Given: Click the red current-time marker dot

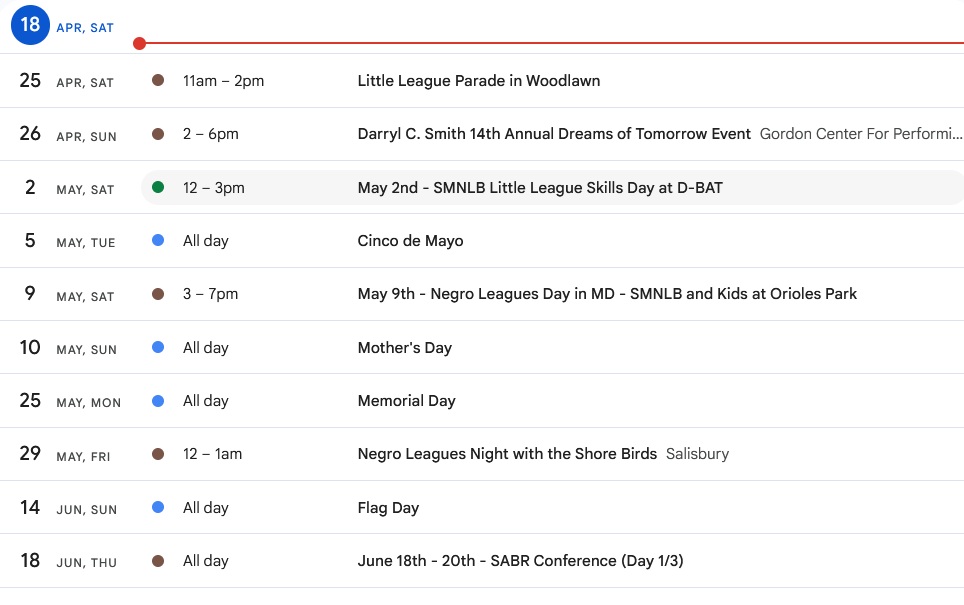Looking at the screenshot, I should point(139,43).
